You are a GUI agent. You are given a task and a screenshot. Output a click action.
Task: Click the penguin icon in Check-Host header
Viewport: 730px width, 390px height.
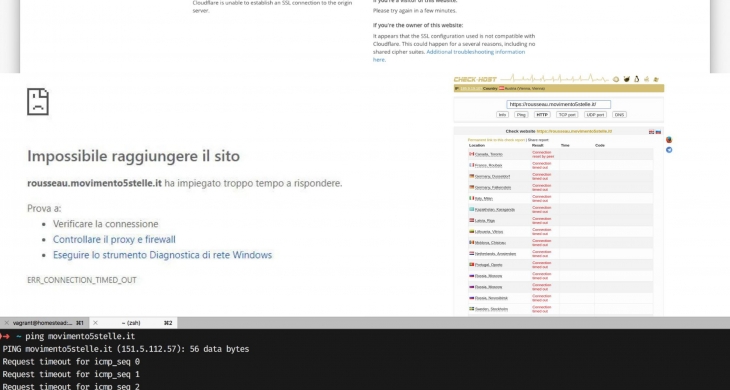coord(636,79)
